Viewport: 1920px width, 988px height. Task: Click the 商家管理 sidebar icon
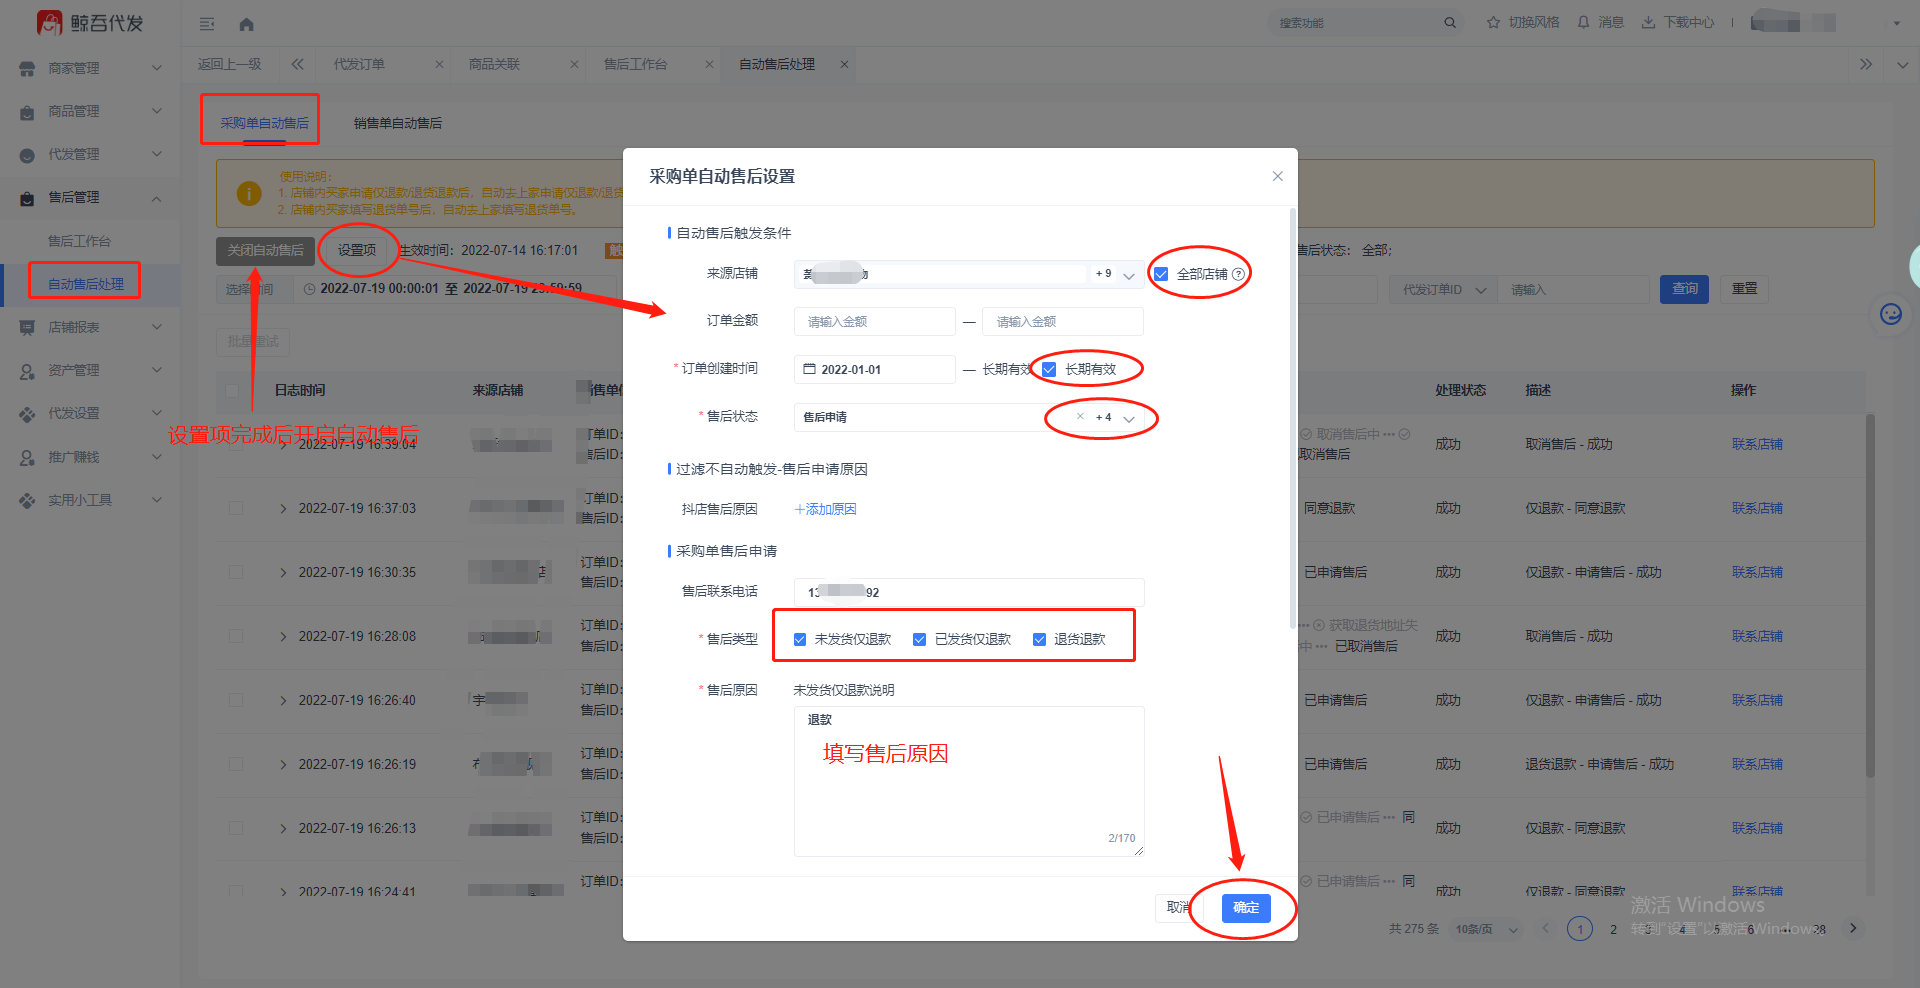[x=27, y=69]
